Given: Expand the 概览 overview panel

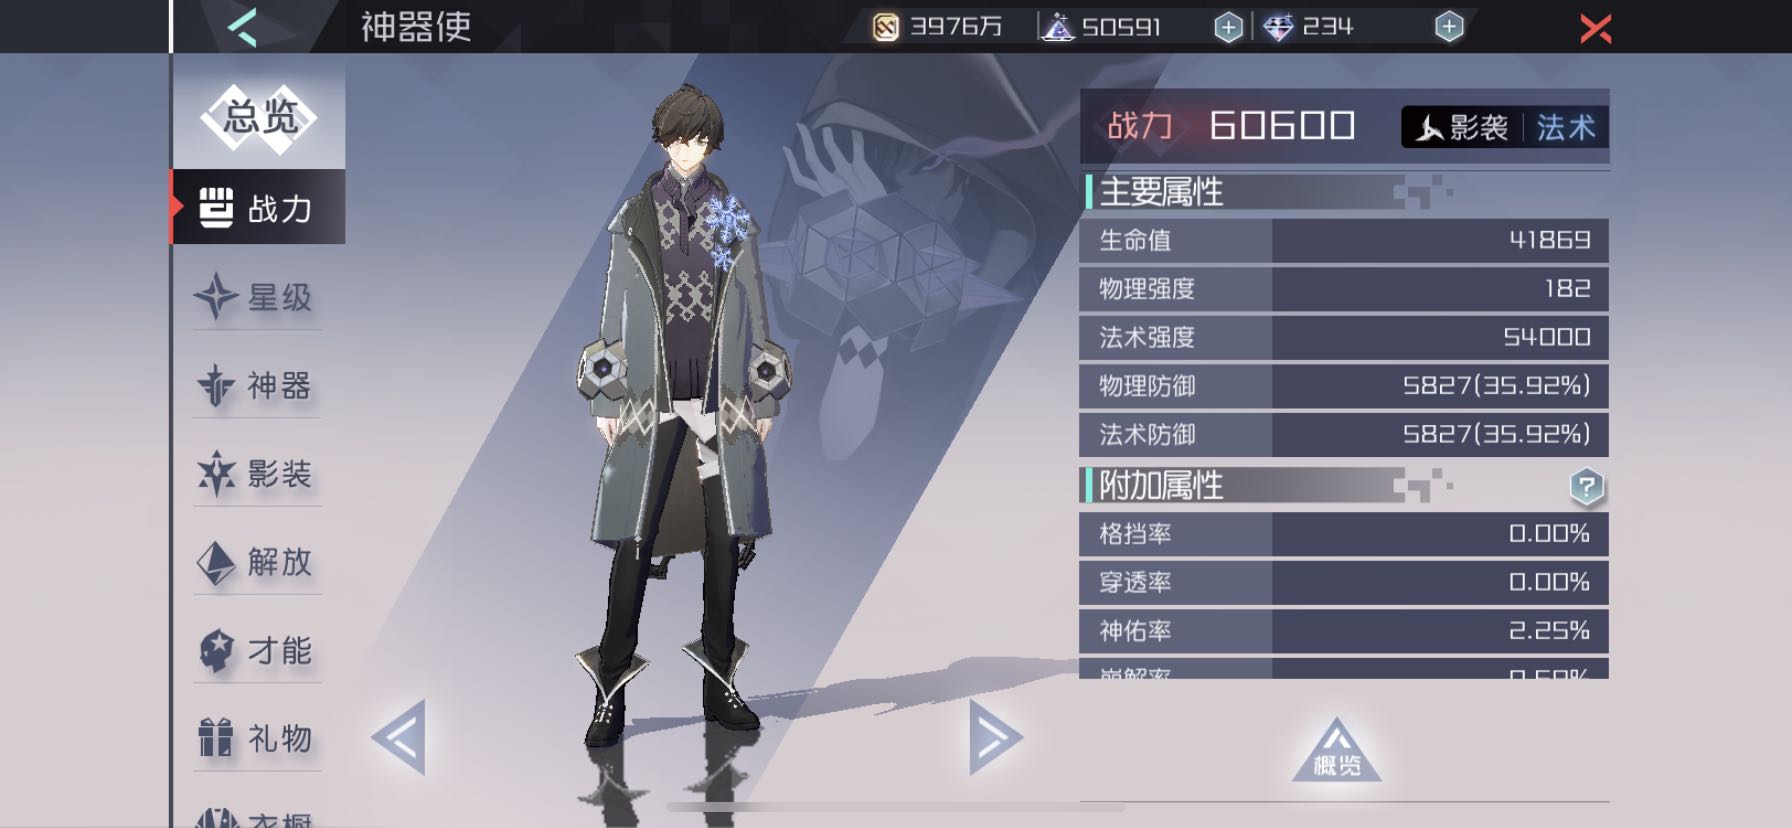Looking at the screenshot, I should click(1337, 749).
